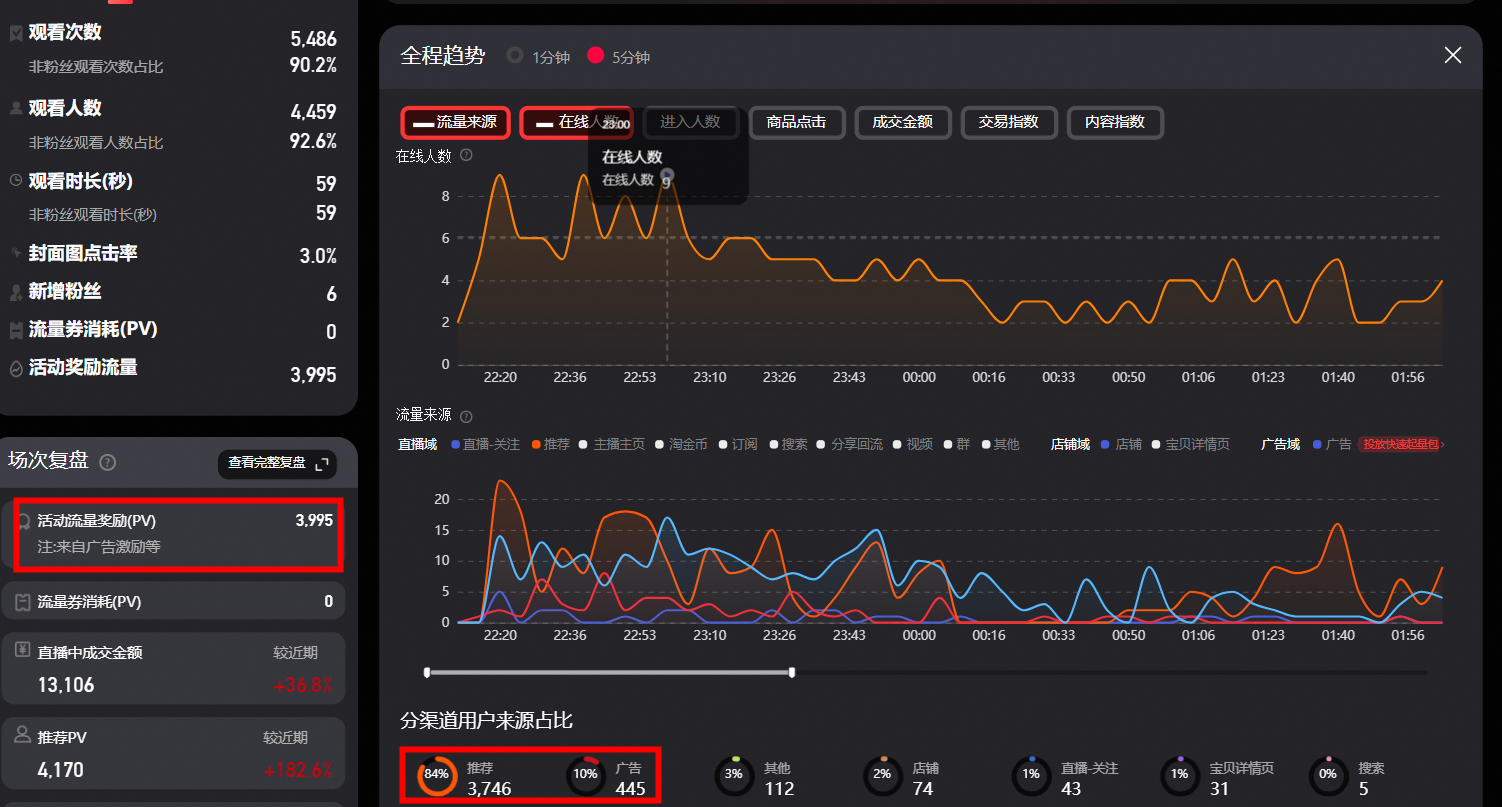Click the 分渠道用户来源占比 heading

pyautogui.click(x=486, y=721)
